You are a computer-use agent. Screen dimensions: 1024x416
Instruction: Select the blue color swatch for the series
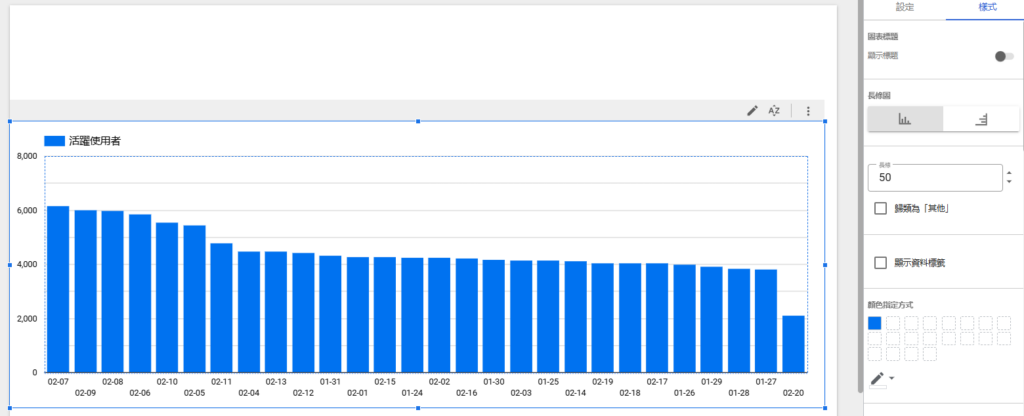(875, 323)
